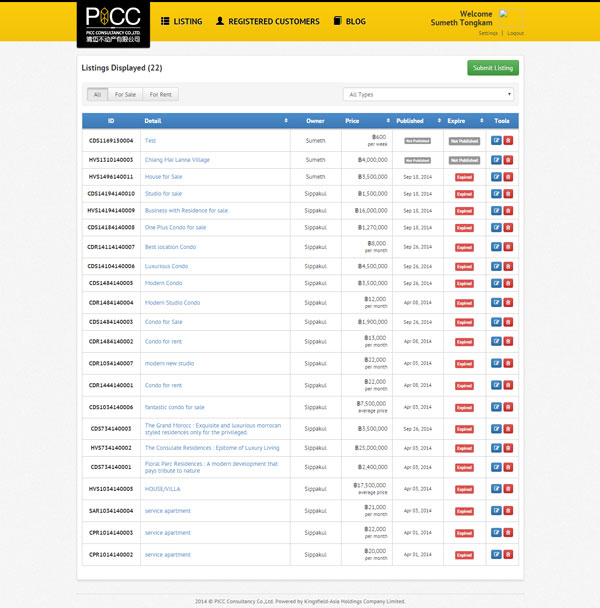Open the All Types dropdown

[428, 94]
